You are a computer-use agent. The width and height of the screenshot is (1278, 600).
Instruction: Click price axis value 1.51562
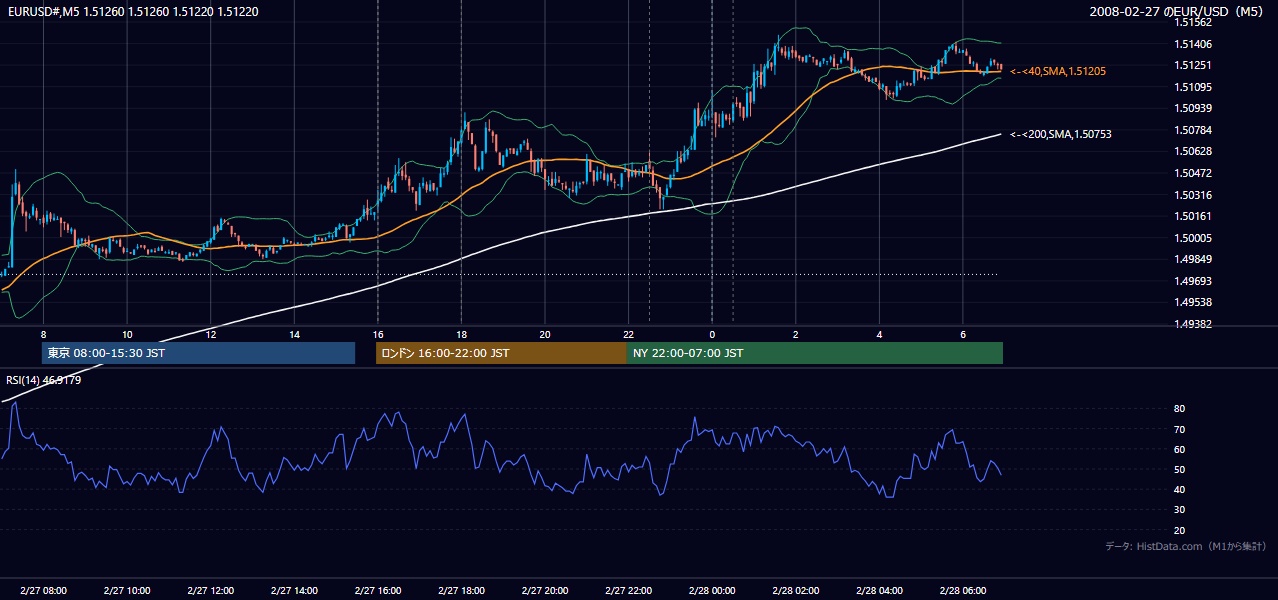click(x=1193, y=22)
